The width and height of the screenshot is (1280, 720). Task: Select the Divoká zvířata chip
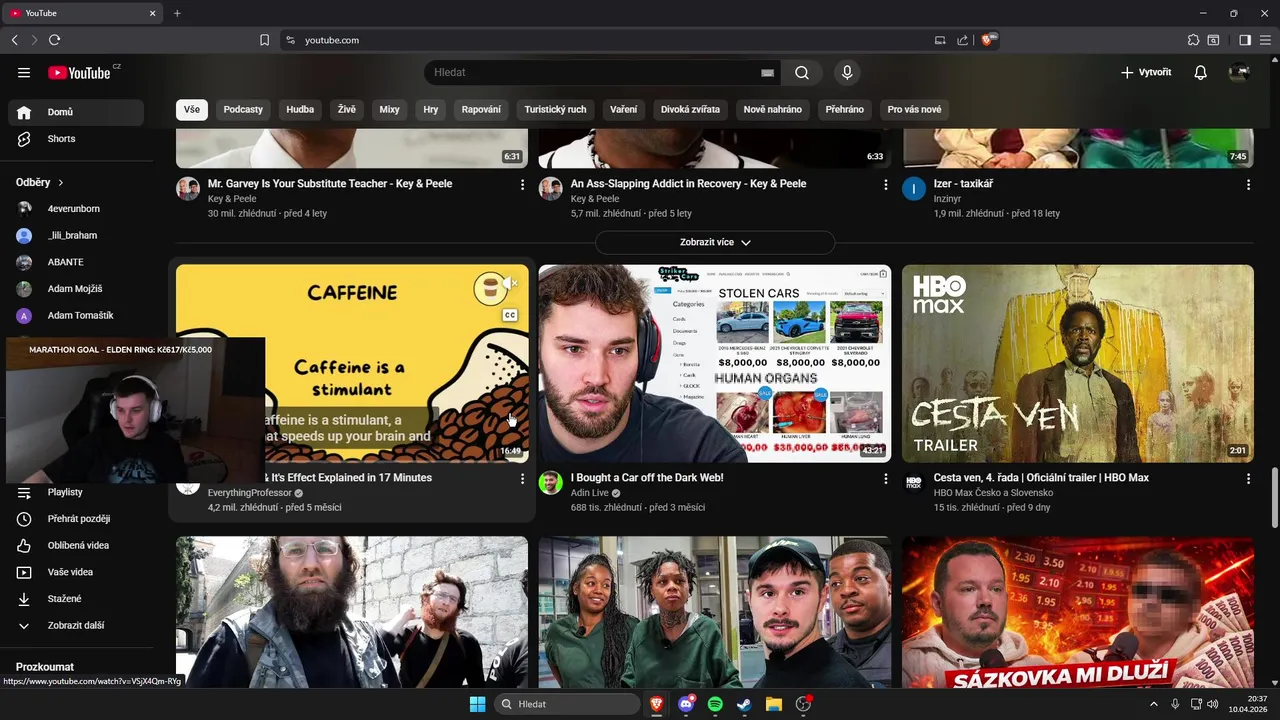pyautogui.click(x=690, y=109)
